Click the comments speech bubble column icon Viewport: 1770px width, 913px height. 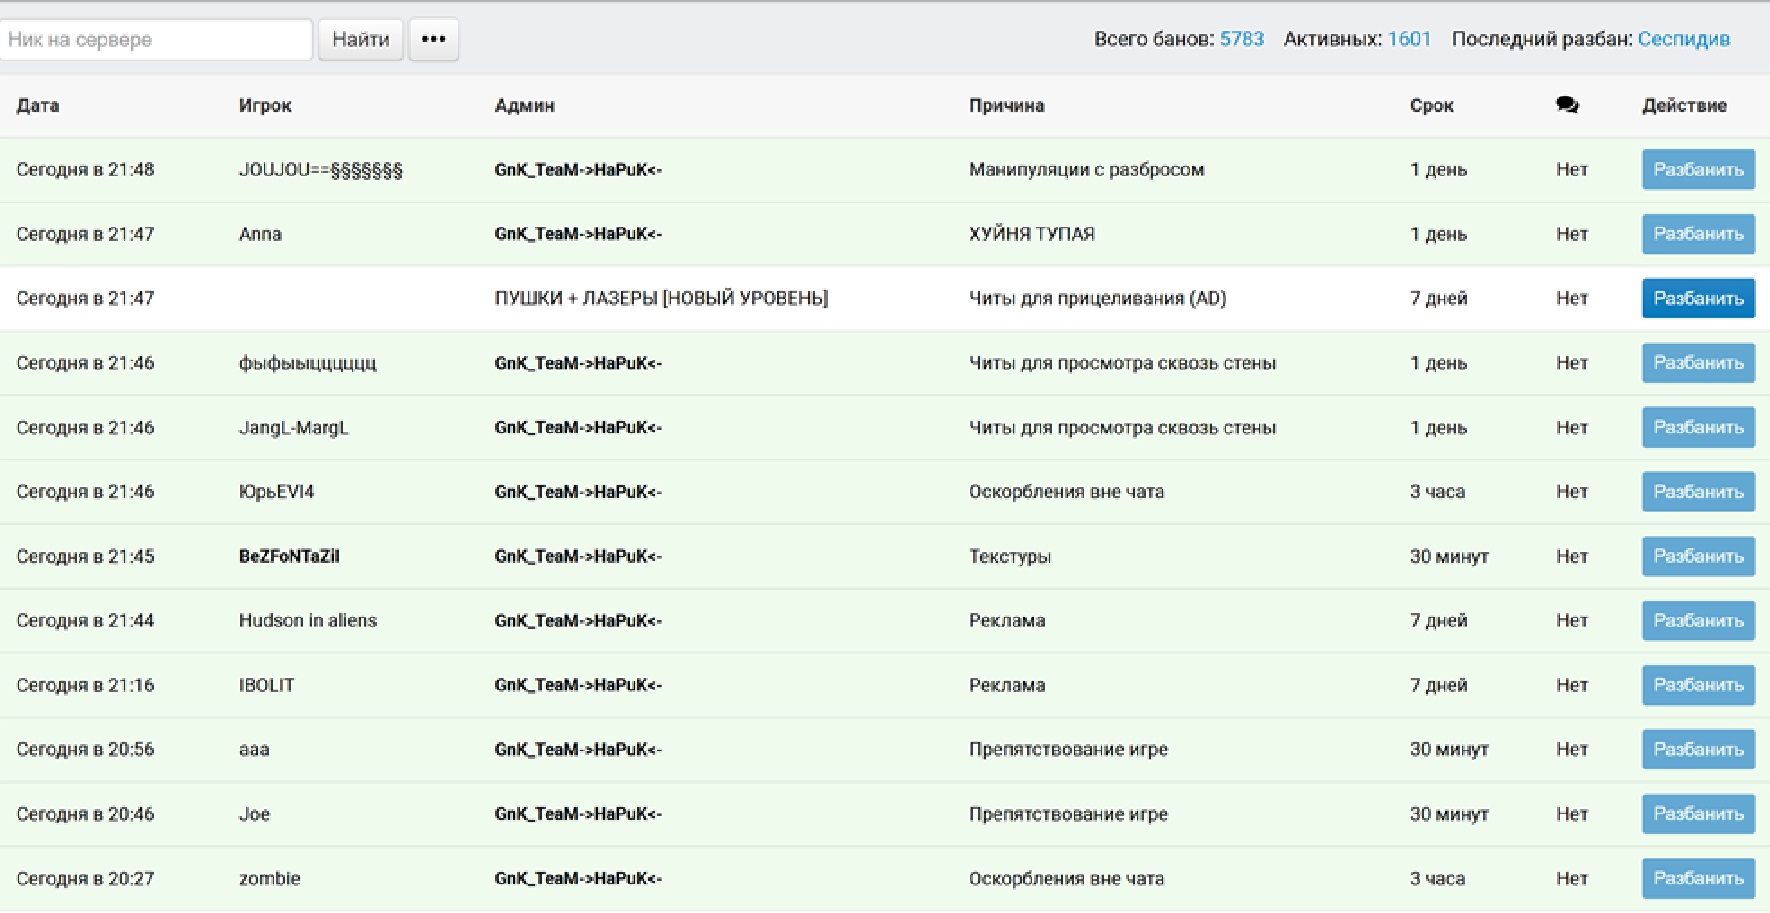tap(1566, 105)
